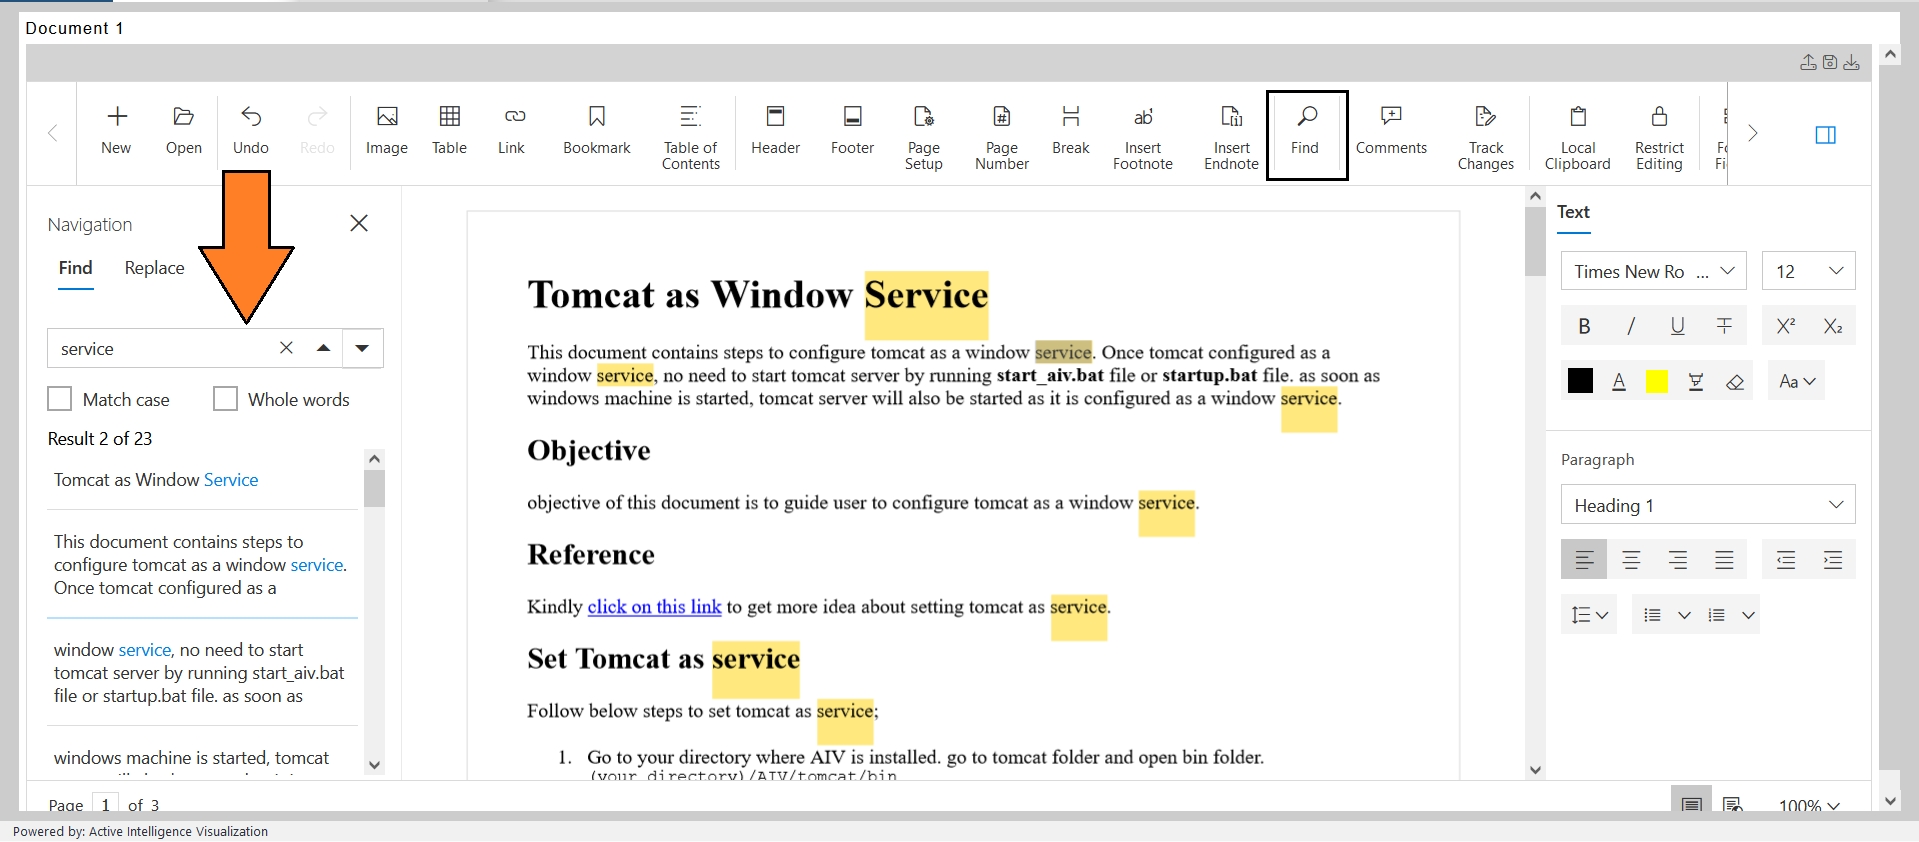Insert a Break from the toolbar

(x=1070, y=132)
